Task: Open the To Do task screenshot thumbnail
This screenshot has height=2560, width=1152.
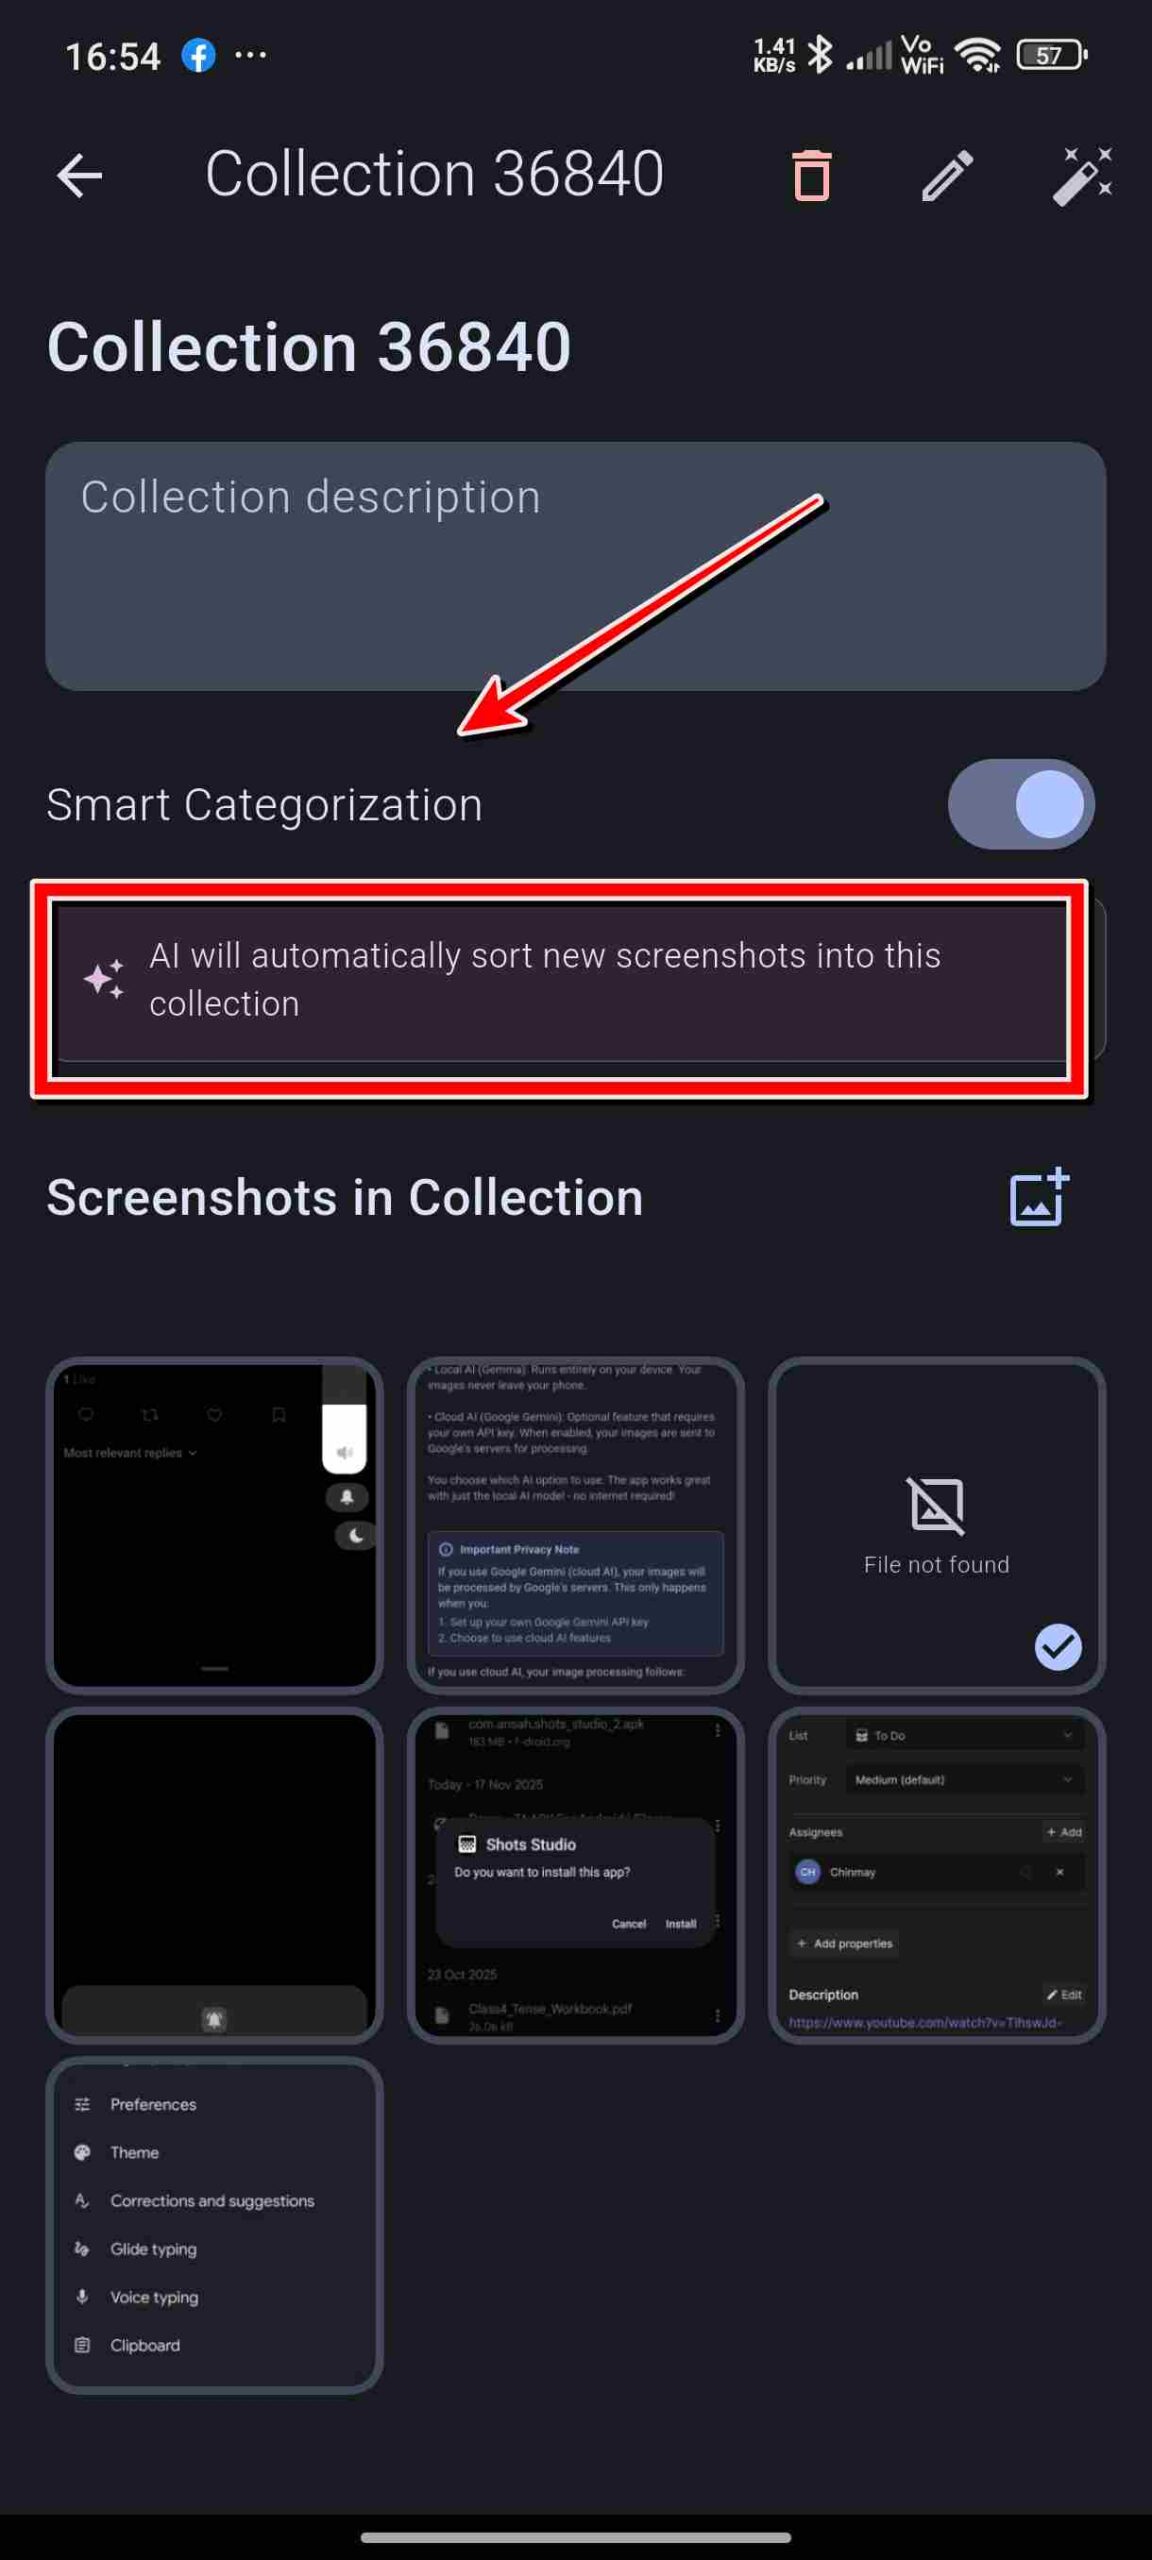Action: (937, 1875)
